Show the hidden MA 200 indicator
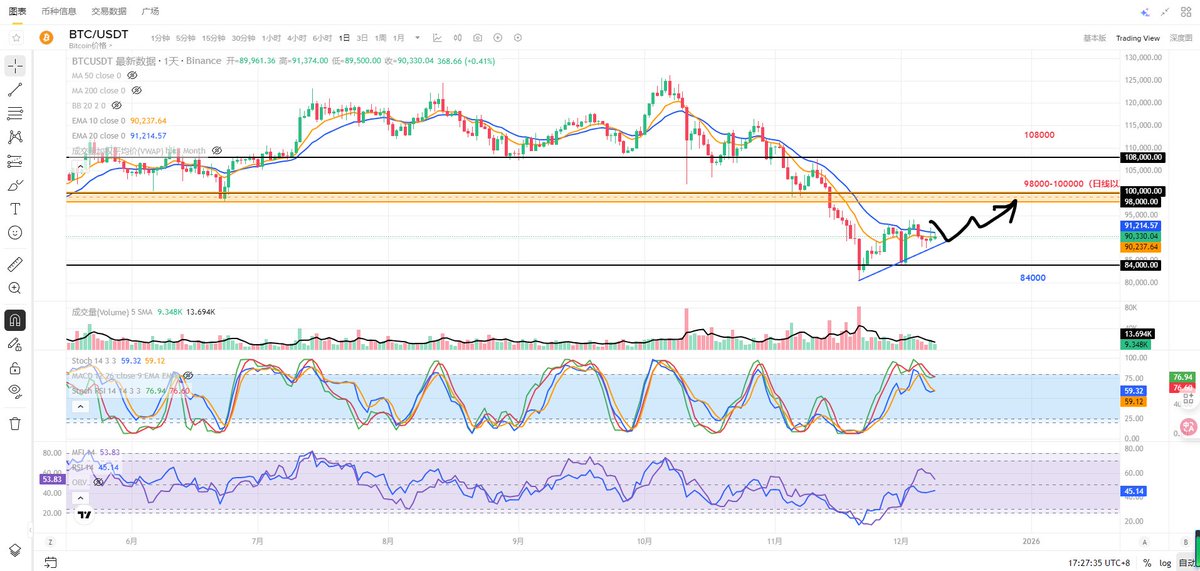Viewport: 1200px width, 571px height. (x=136, y=90)
